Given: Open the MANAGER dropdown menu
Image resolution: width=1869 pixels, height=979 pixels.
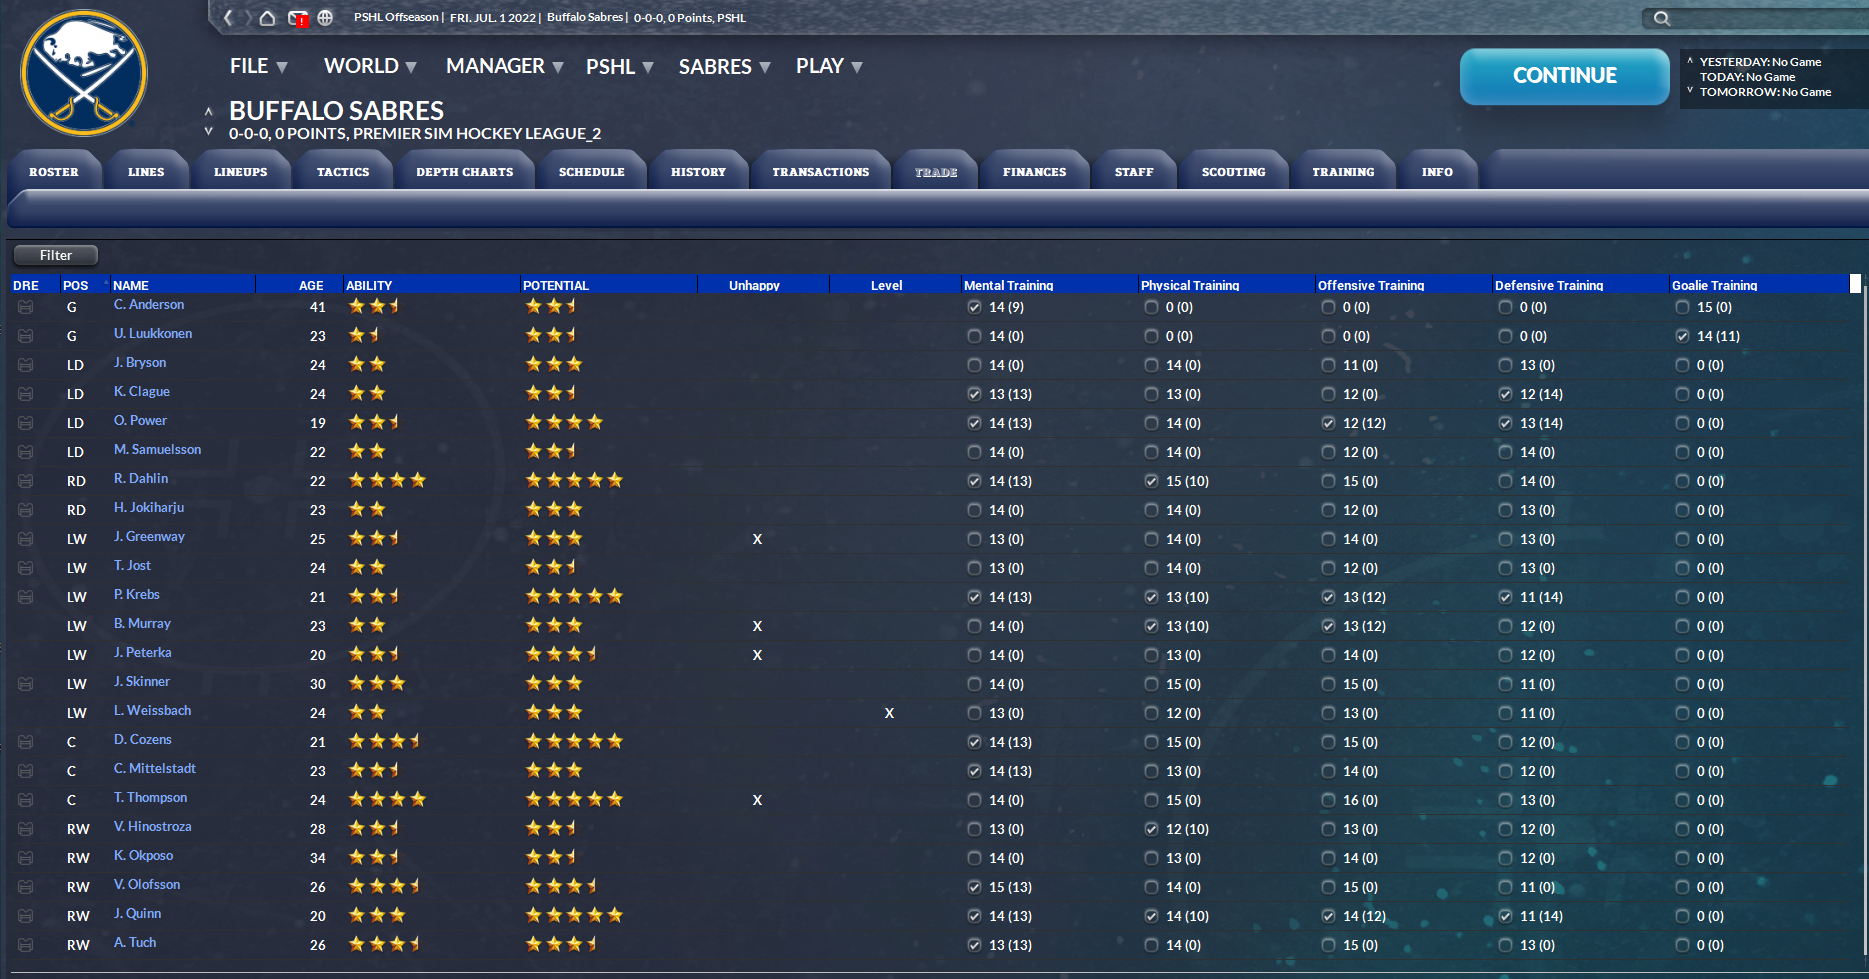Looking at the screenshot, I should tap(504, 66).
